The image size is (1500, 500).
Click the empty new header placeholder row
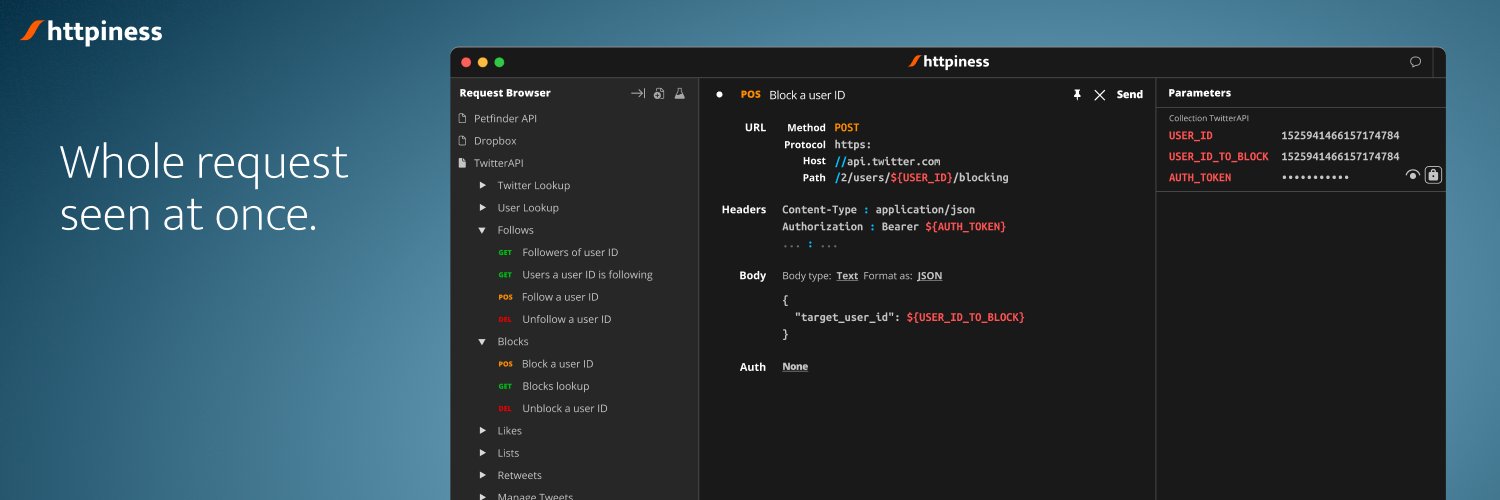[810, 244]
